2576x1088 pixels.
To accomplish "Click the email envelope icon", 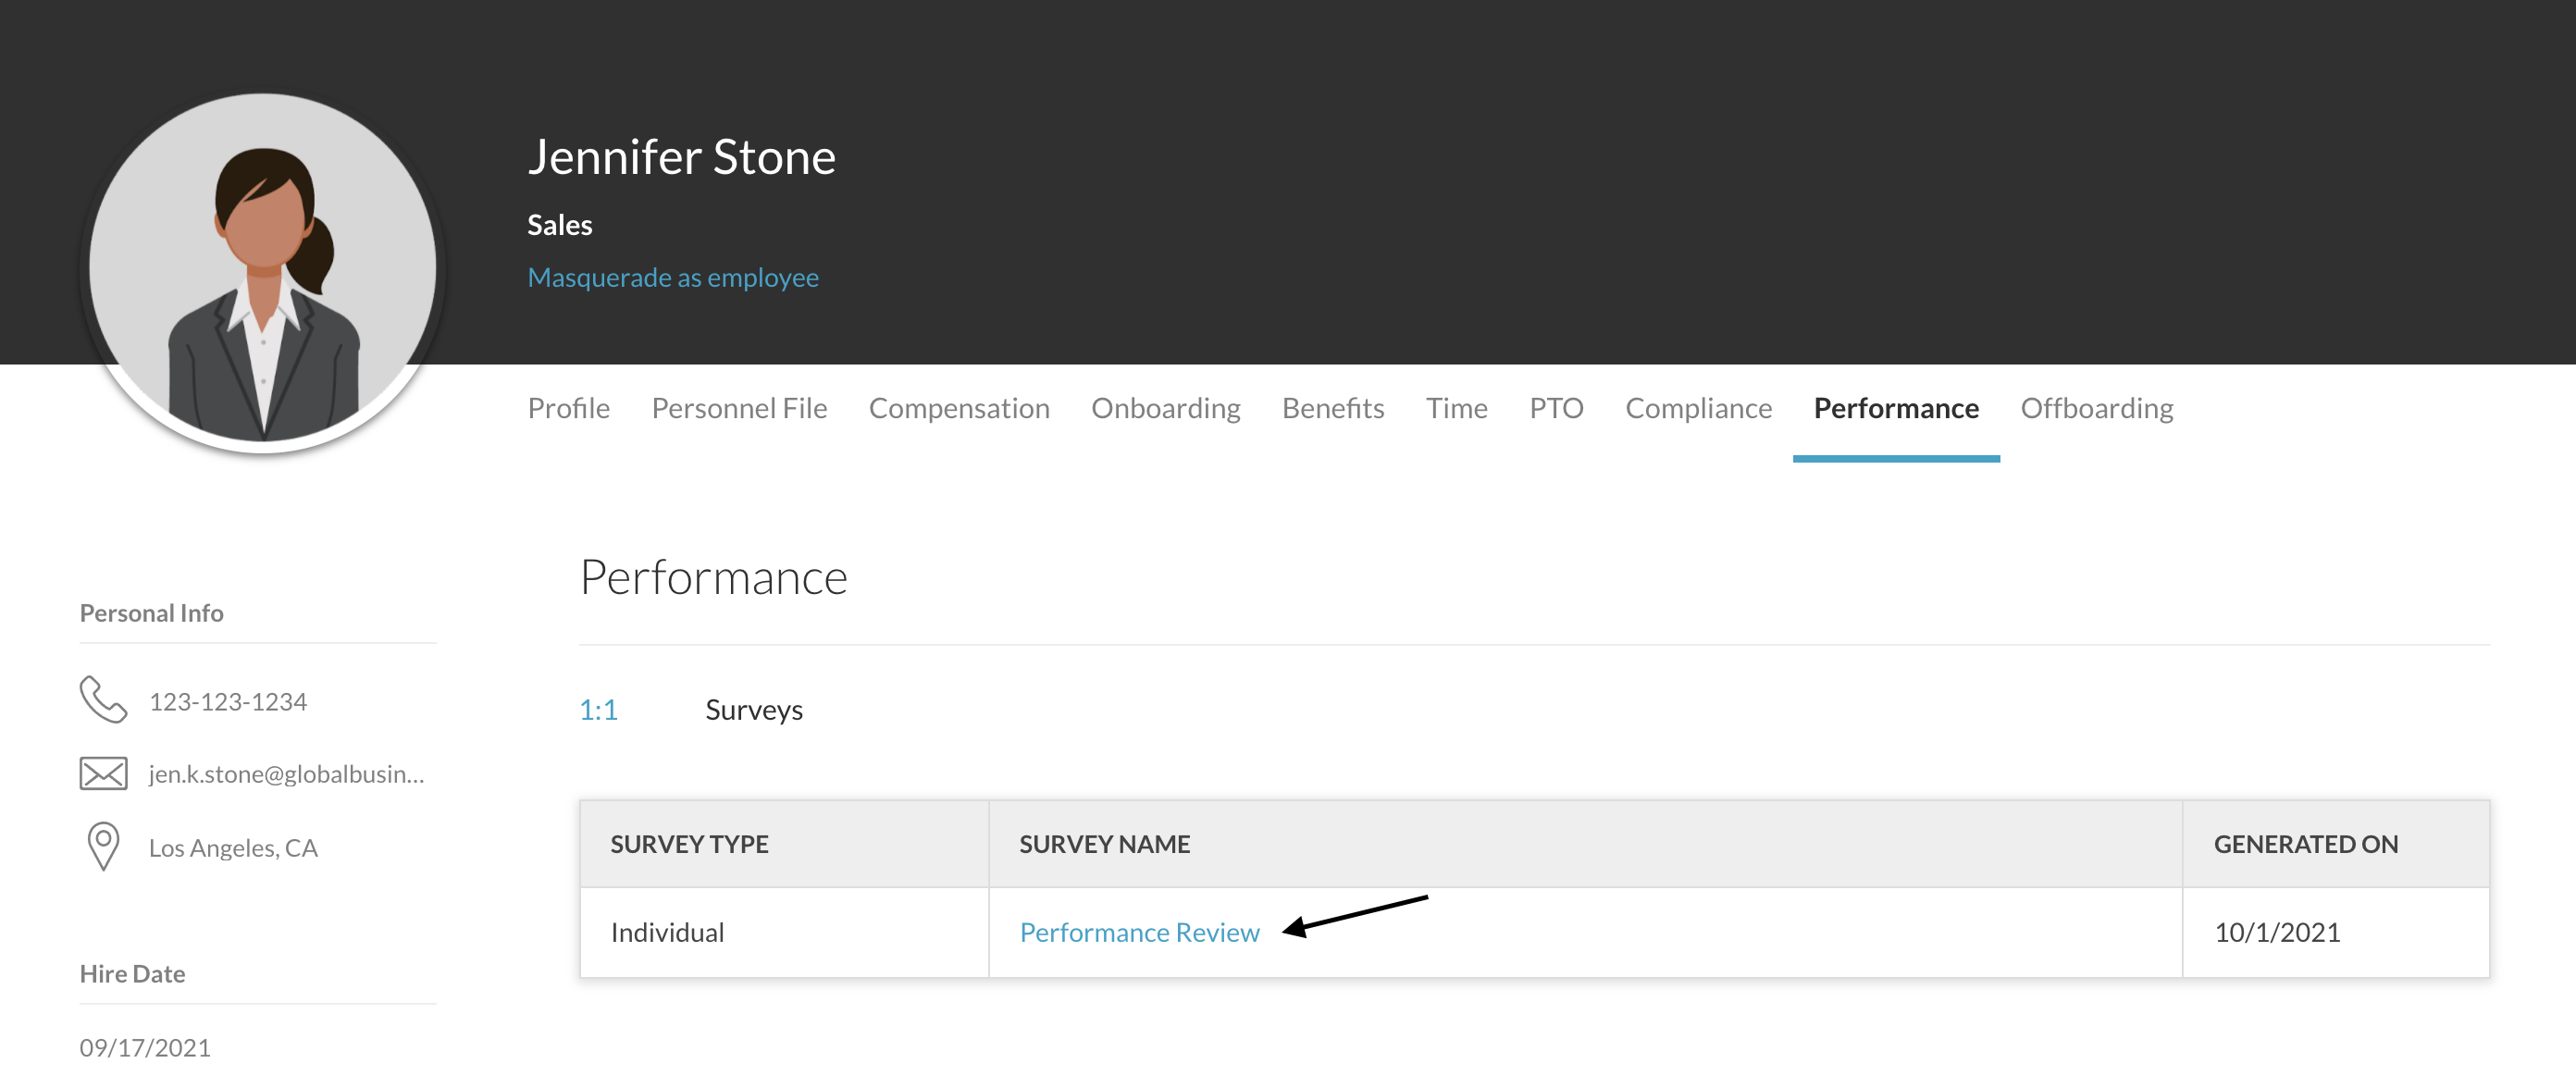I will coord(103,773).
